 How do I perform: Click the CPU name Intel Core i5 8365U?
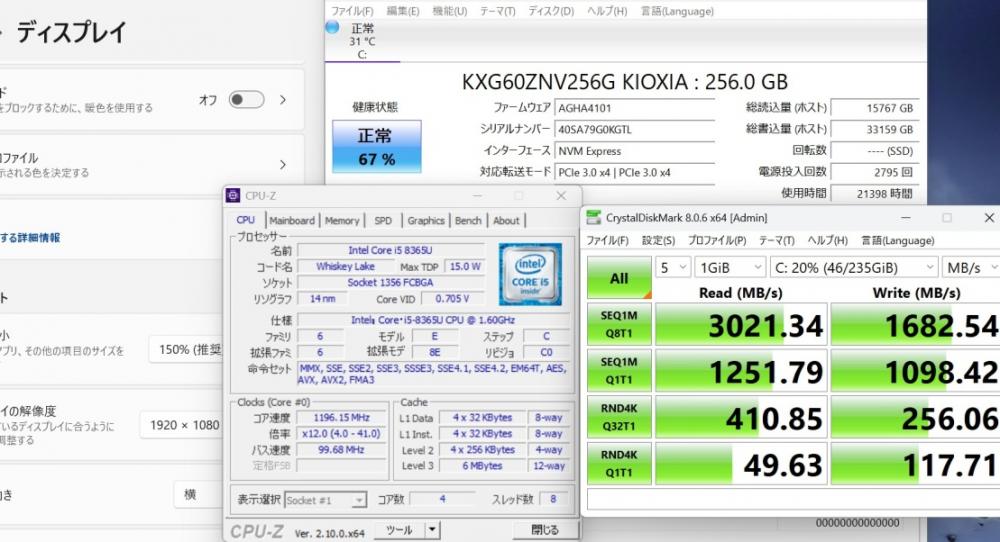point(390,251)
